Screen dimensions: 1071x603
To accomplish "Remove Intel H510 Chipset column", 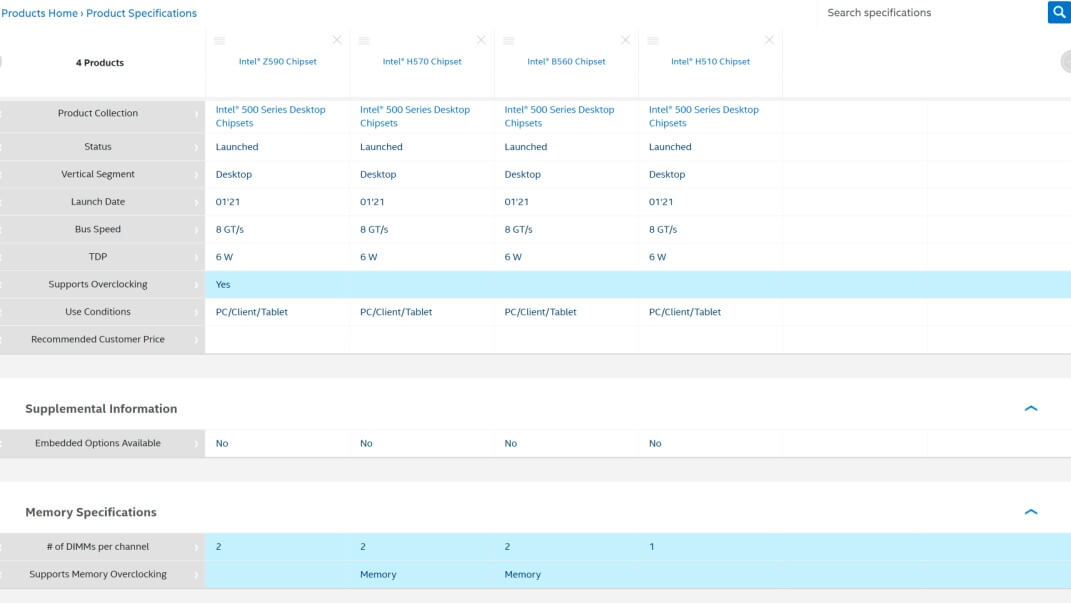I will (x=769, y=40).
